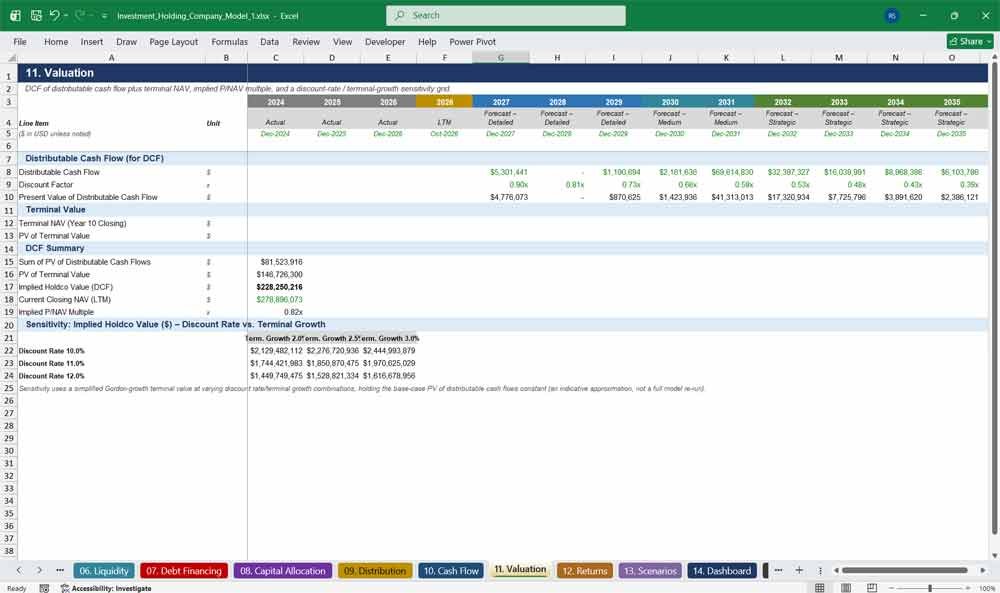The image size is (1000, 593).
Task: Click the Share button
Action: coord(970,41)
